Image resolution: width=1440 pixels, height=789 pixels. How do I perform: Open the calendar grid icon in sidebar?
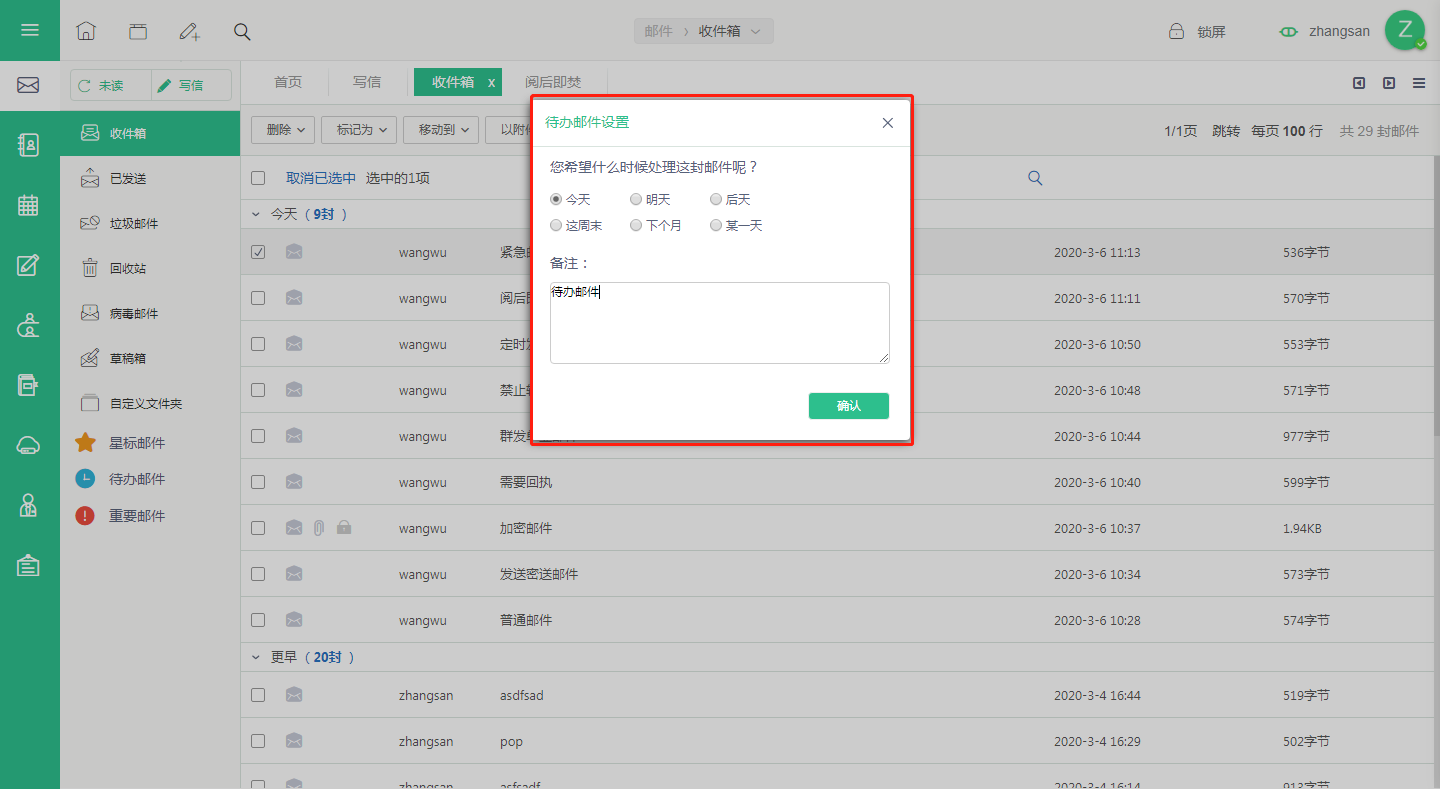pyautogui.click(x=28, y=205)
